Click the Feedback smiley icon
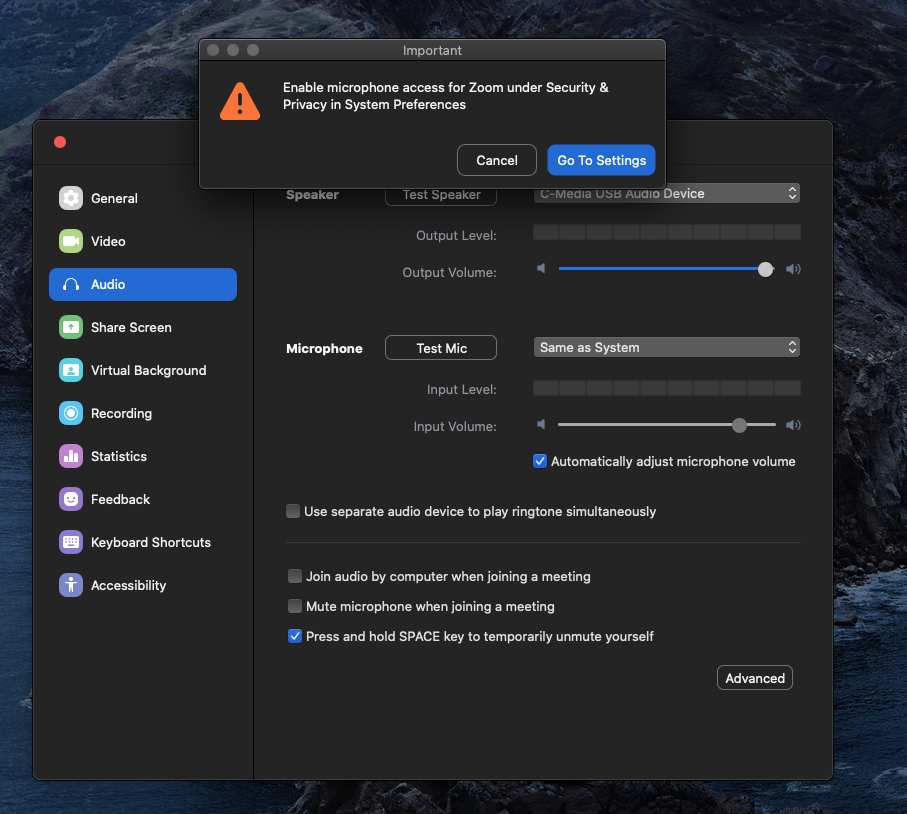Image resolution: width=907 pixels, height=814 pixels. 71,499
